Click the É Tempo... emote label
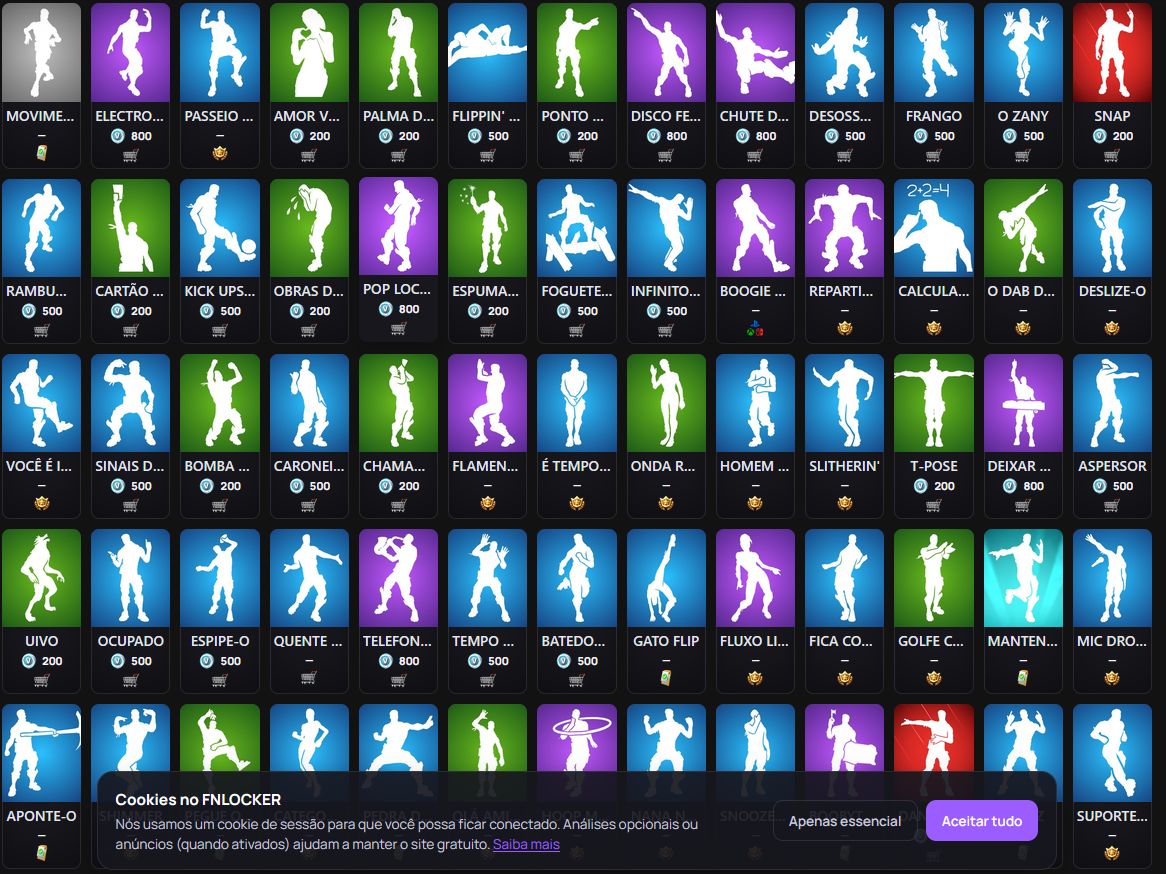1166x874 pixels. [x=576, y=466]
